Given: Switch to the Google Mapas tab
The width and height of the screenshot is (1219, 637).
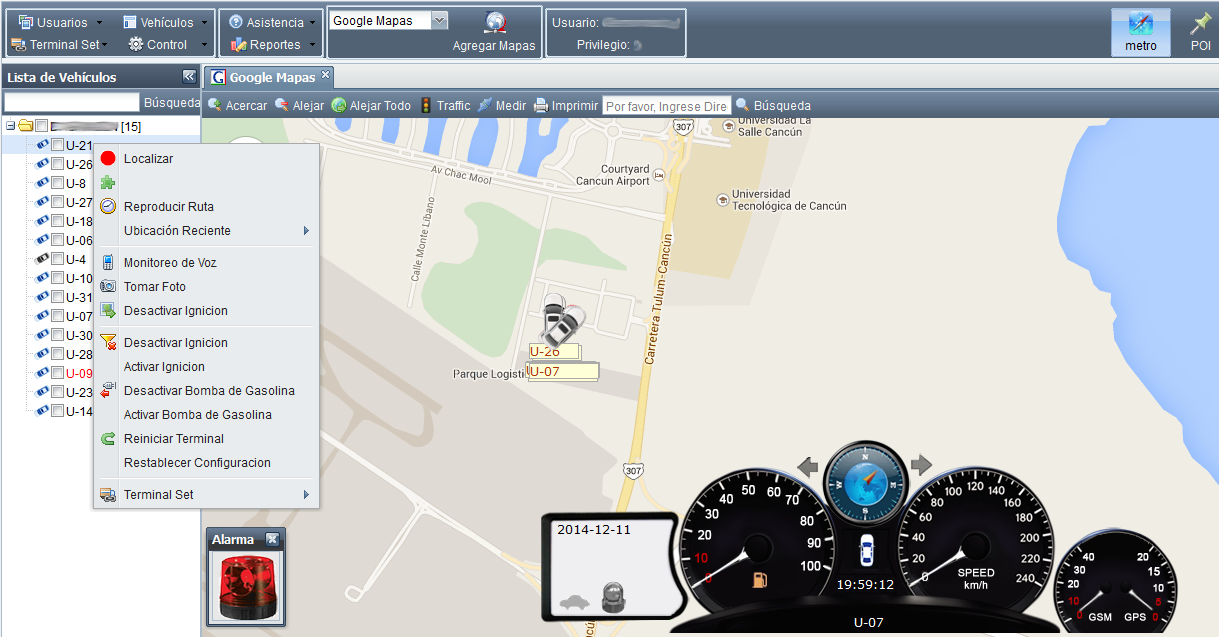Looking at the screenshot, I should (268, 77).
